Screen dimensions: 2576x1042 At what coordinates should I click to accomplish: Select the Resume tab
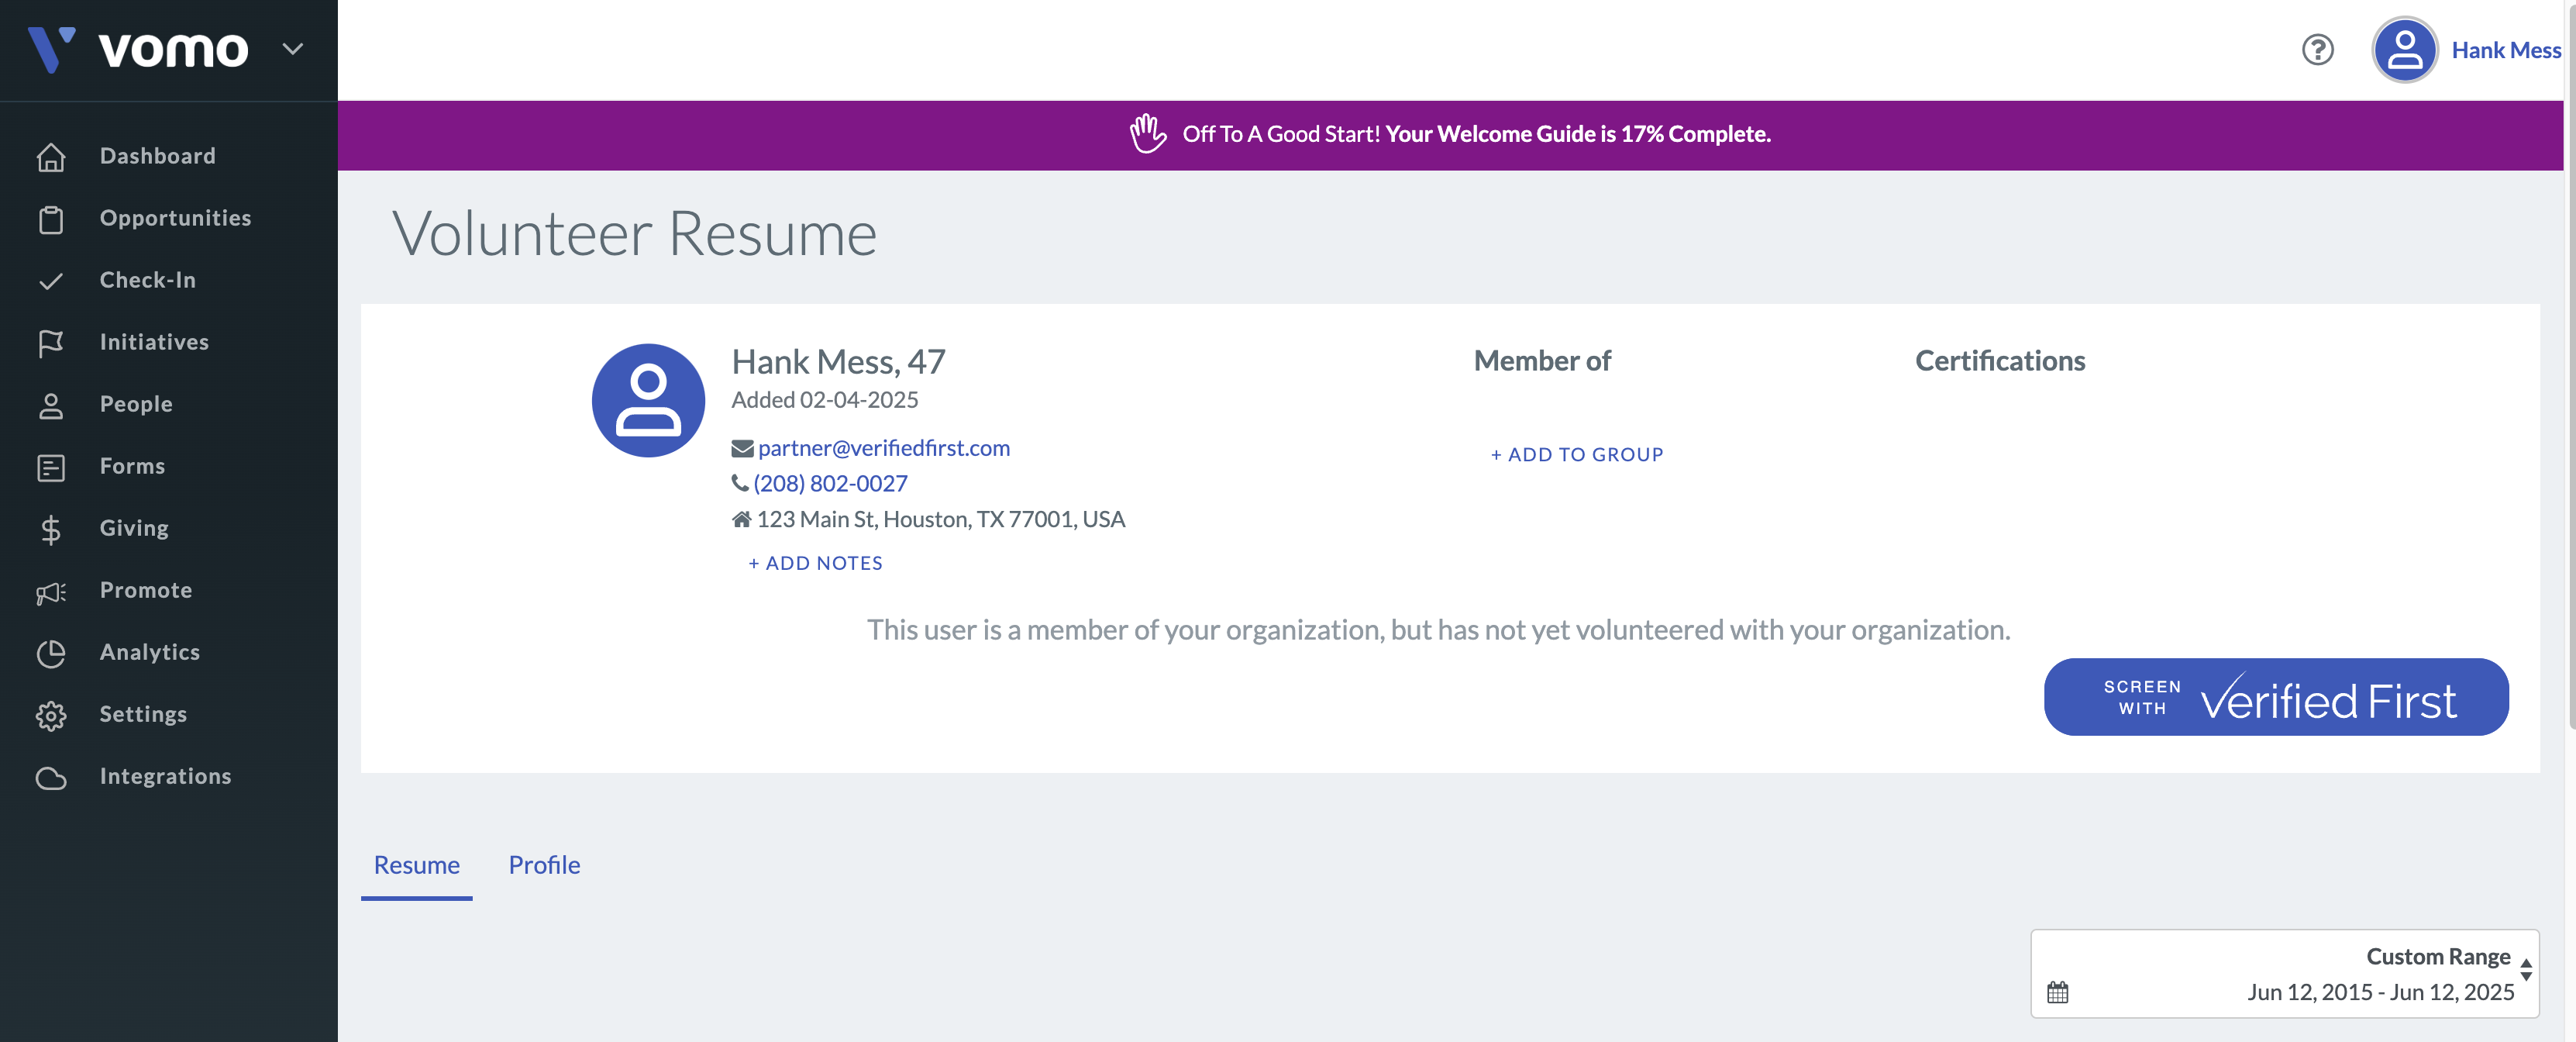[416, 864]
